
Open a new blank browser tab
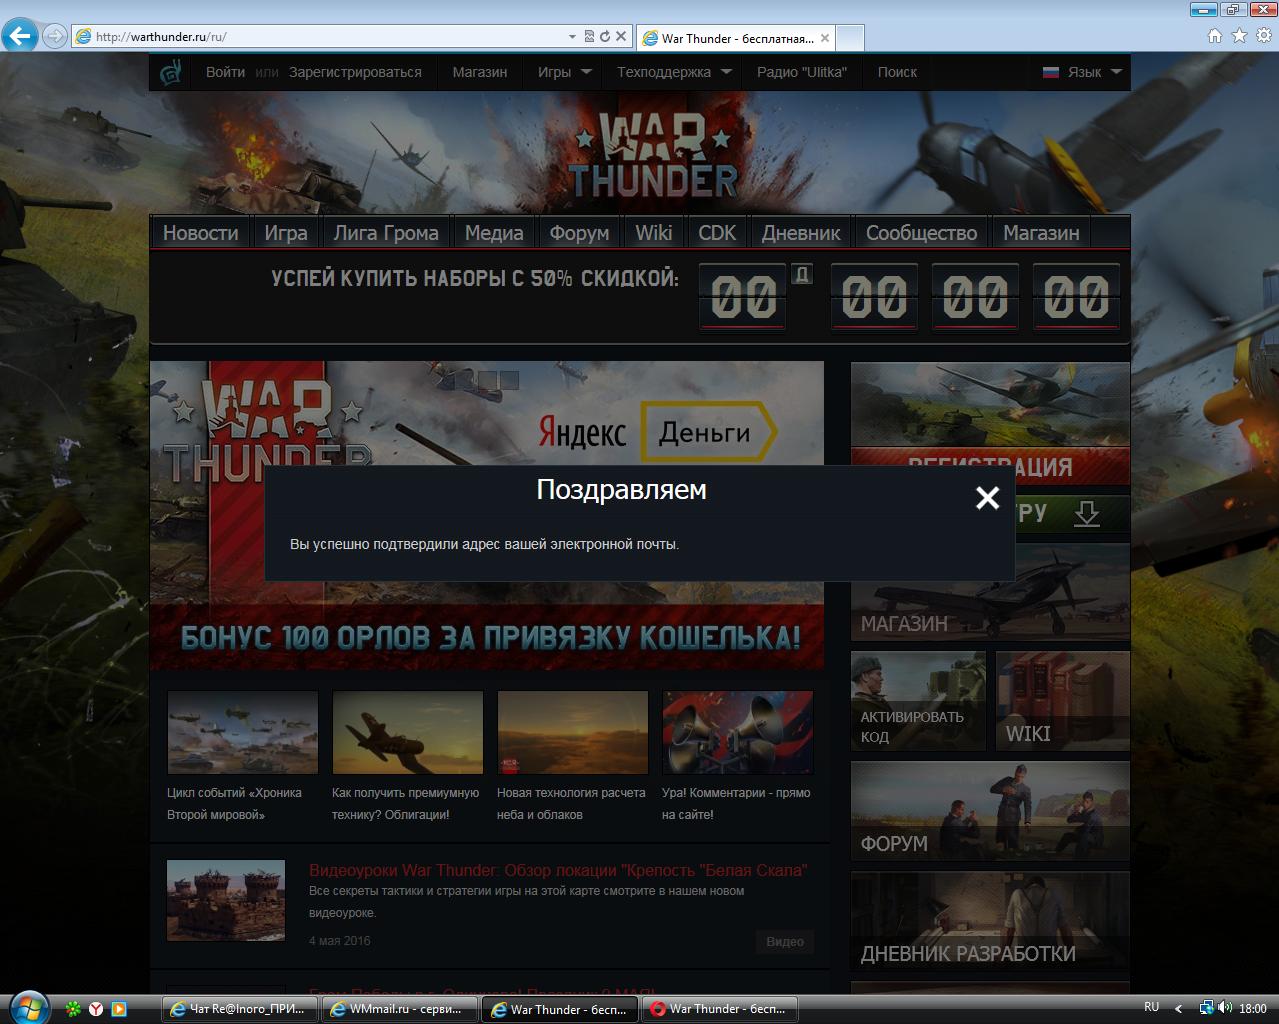tap(849, 38)
